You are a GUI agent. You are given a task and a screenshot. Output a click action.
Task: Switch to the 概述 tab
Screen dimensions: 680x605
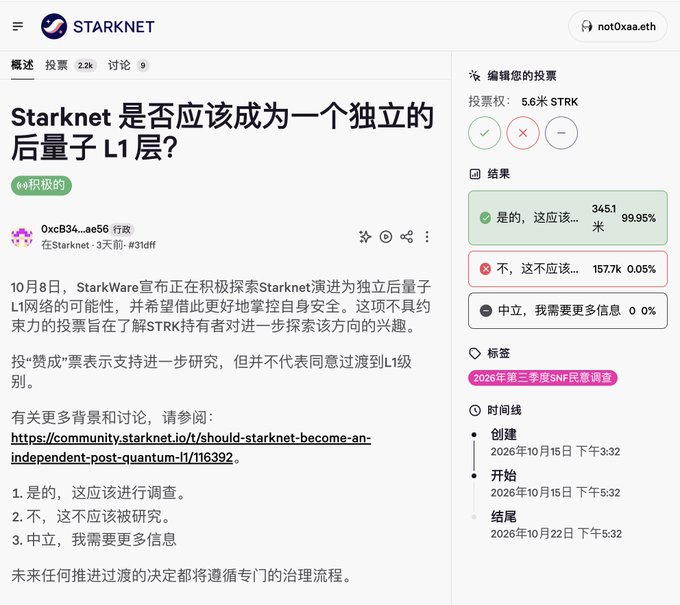tap(22, 65)
